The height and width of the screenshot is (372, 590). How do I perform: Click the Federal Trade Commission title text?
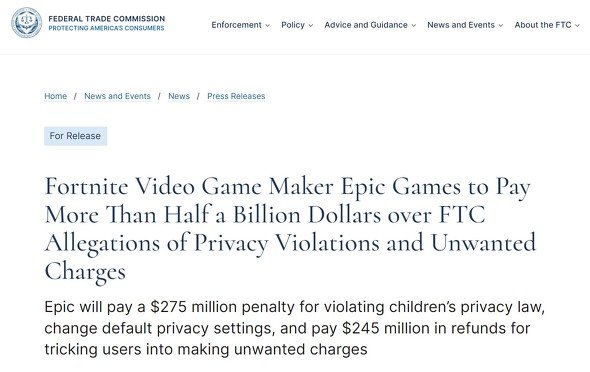(106, 18)
